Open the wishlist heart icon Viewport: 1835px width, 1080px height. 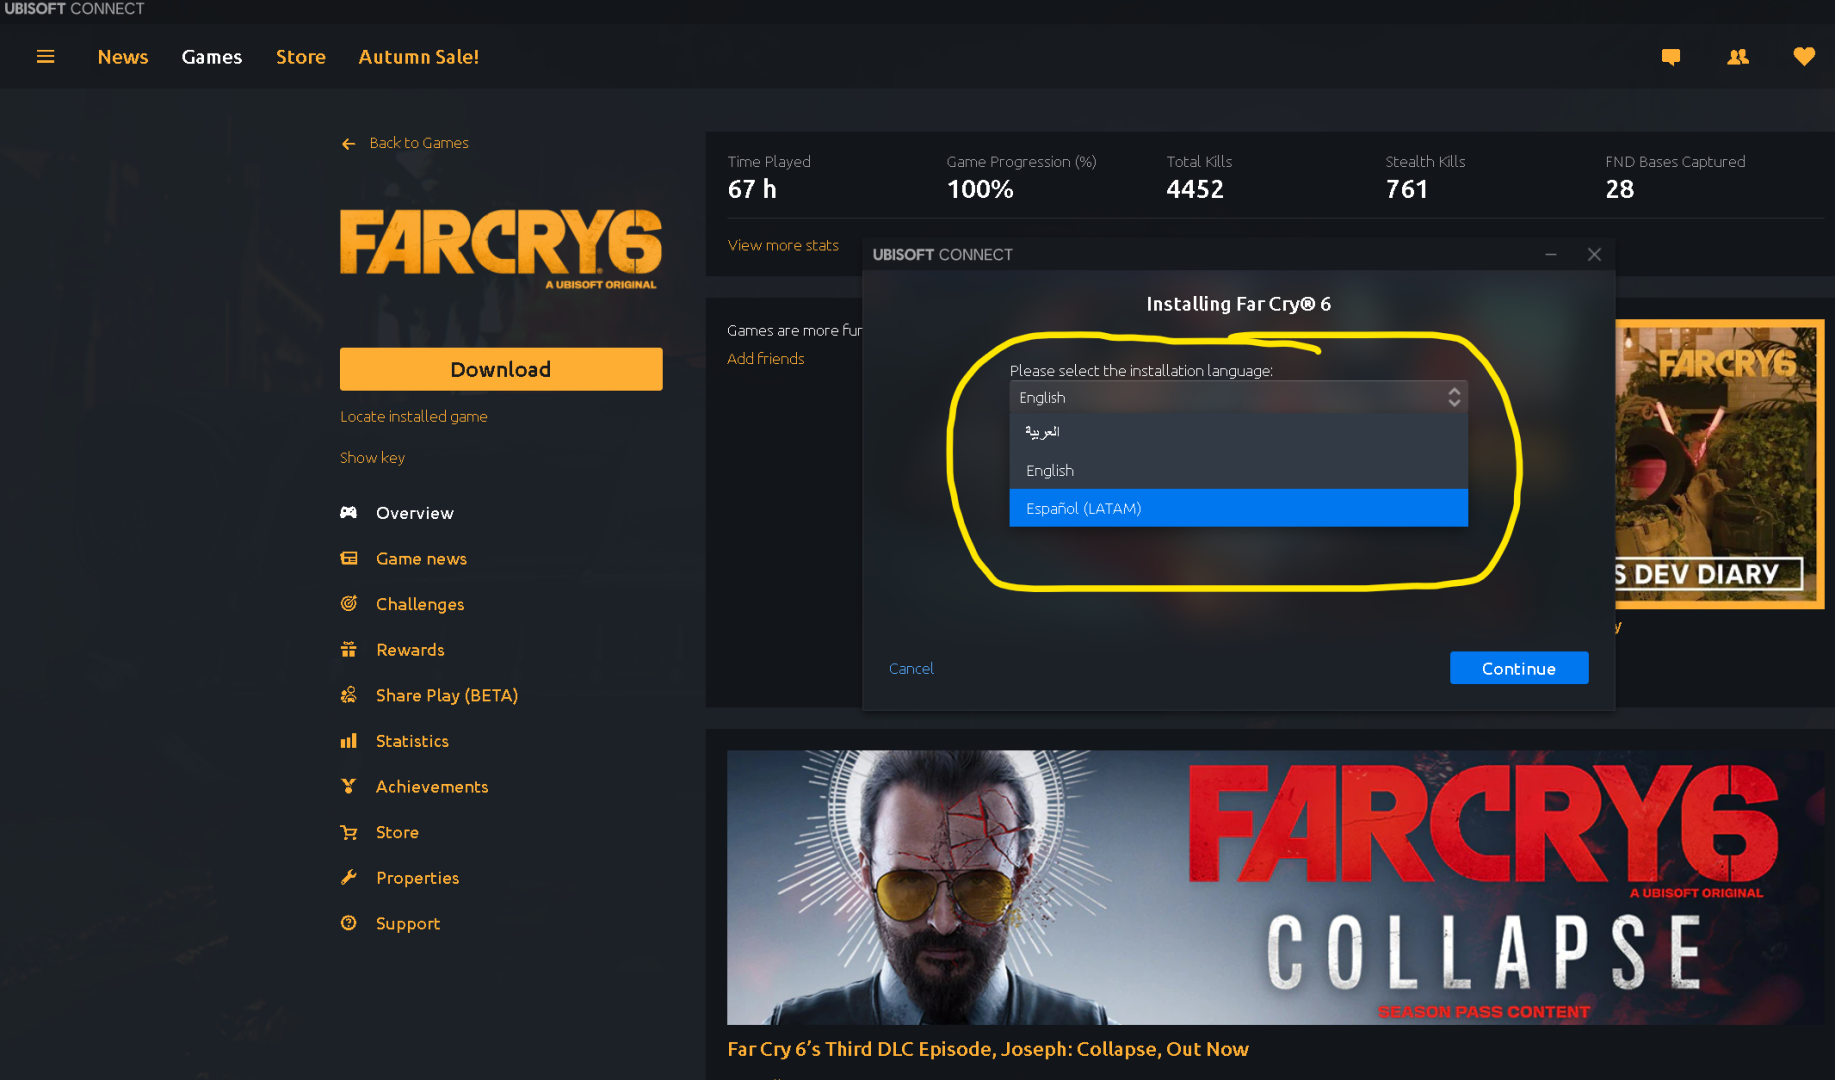1804,57
